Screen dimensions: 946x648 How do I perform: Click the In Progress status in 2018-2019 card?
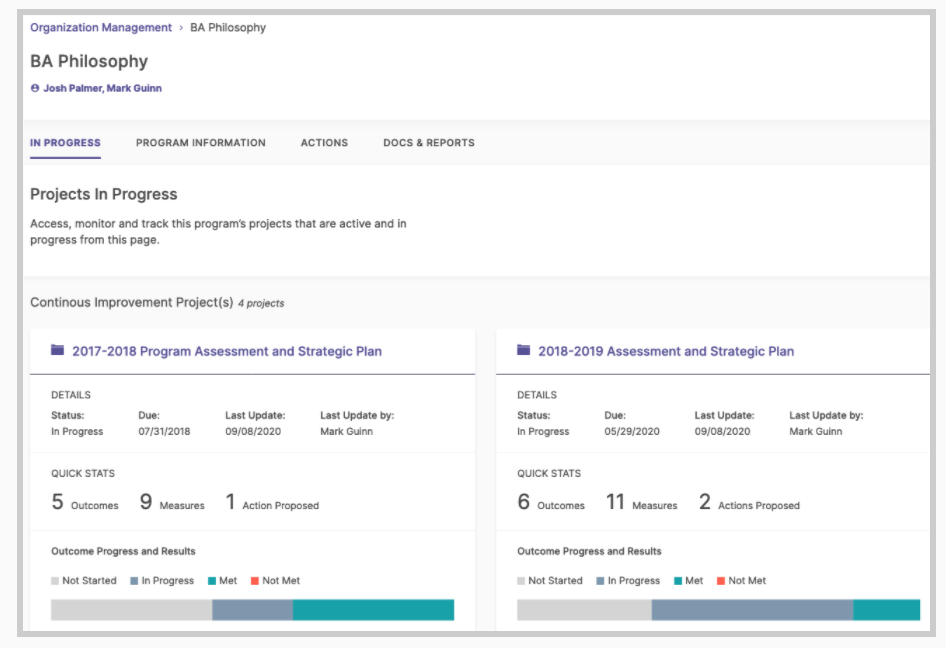543,431
